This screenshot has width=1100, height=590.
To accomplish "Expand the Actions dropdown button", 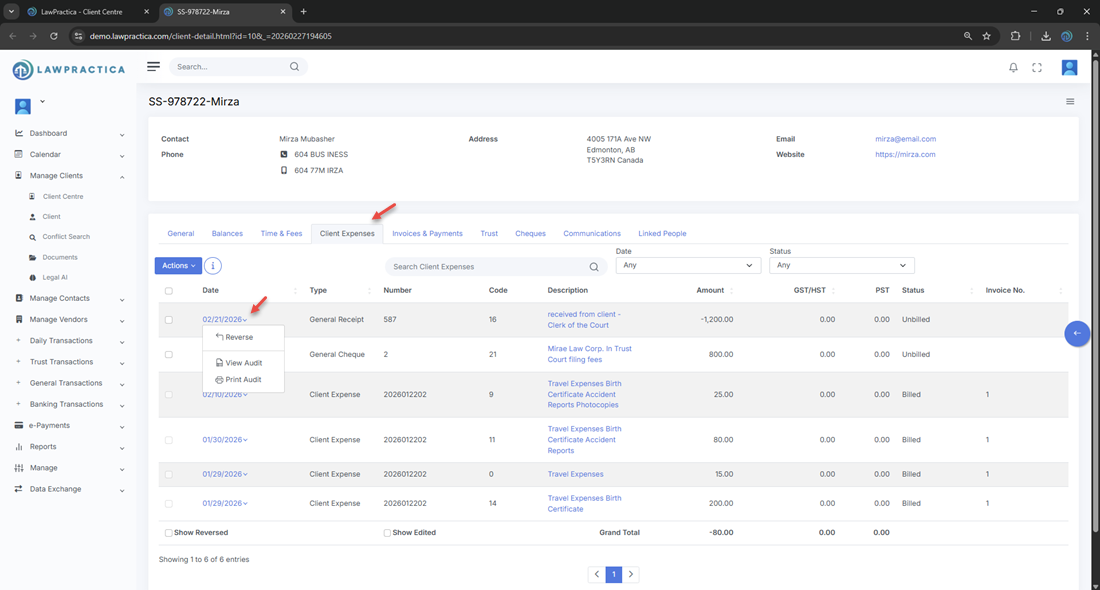I will click(178, 266).
